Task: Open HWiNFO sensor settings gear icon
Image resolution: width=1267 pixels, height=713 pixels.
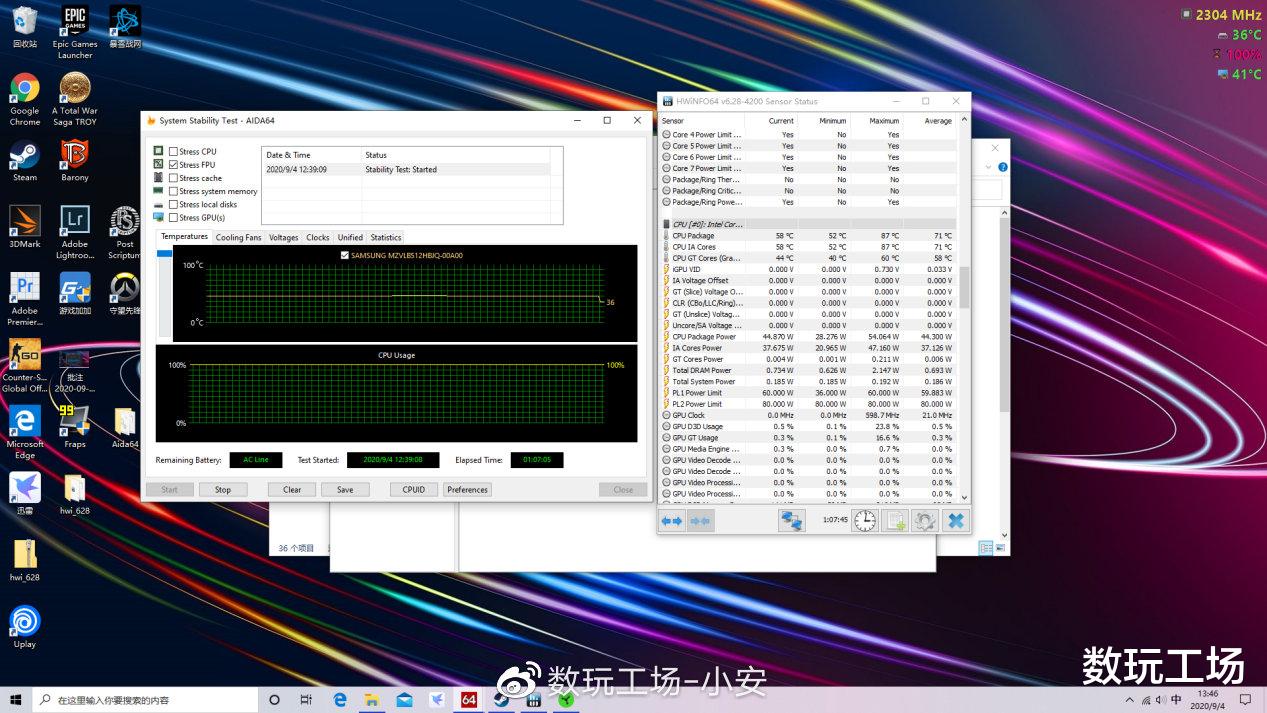Action: 925,521
